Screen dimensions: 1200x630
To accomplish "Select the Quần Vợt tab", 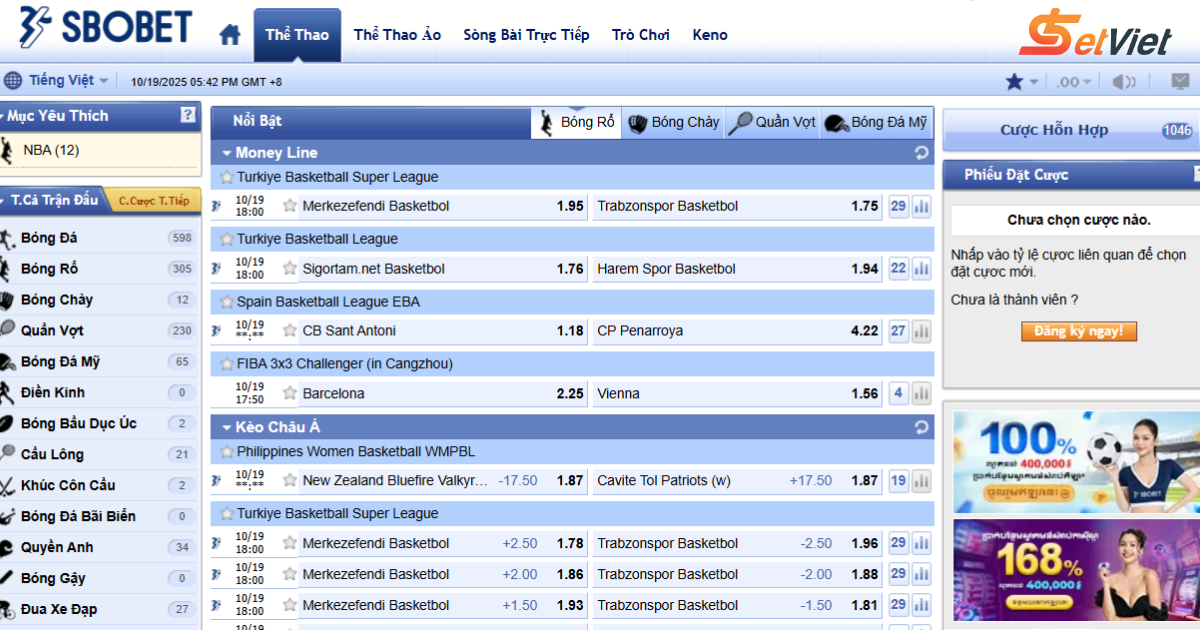I will click(772, 123).
